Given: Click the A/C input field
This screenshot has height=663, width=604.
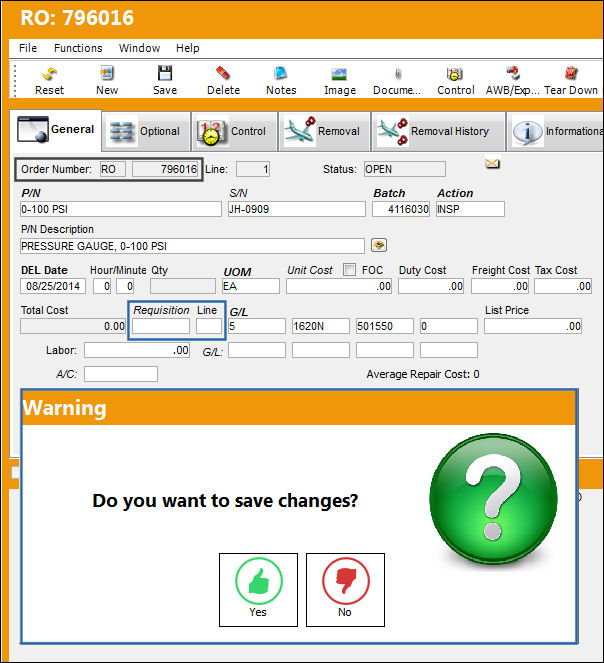Looking at the screenshot, I should pos(121,374).
